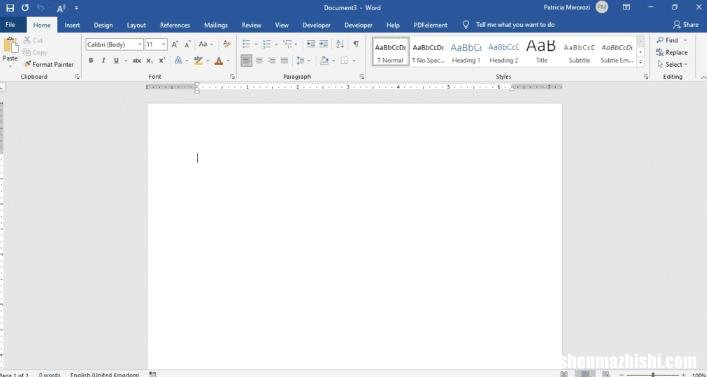The image size is (707, 377).
Task: Switch to the Layout tab
Action: pos(136,25)
